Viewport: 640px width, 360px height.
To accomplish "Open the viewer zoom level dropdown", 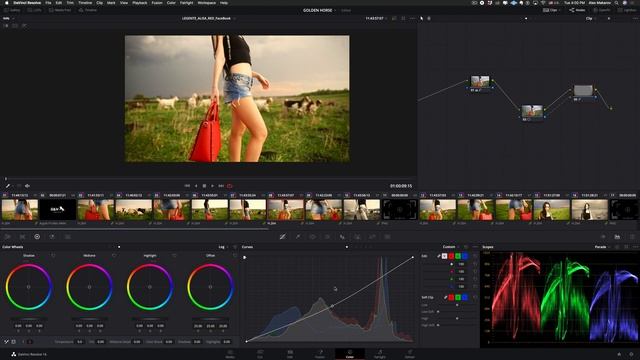I will [8, 18].
